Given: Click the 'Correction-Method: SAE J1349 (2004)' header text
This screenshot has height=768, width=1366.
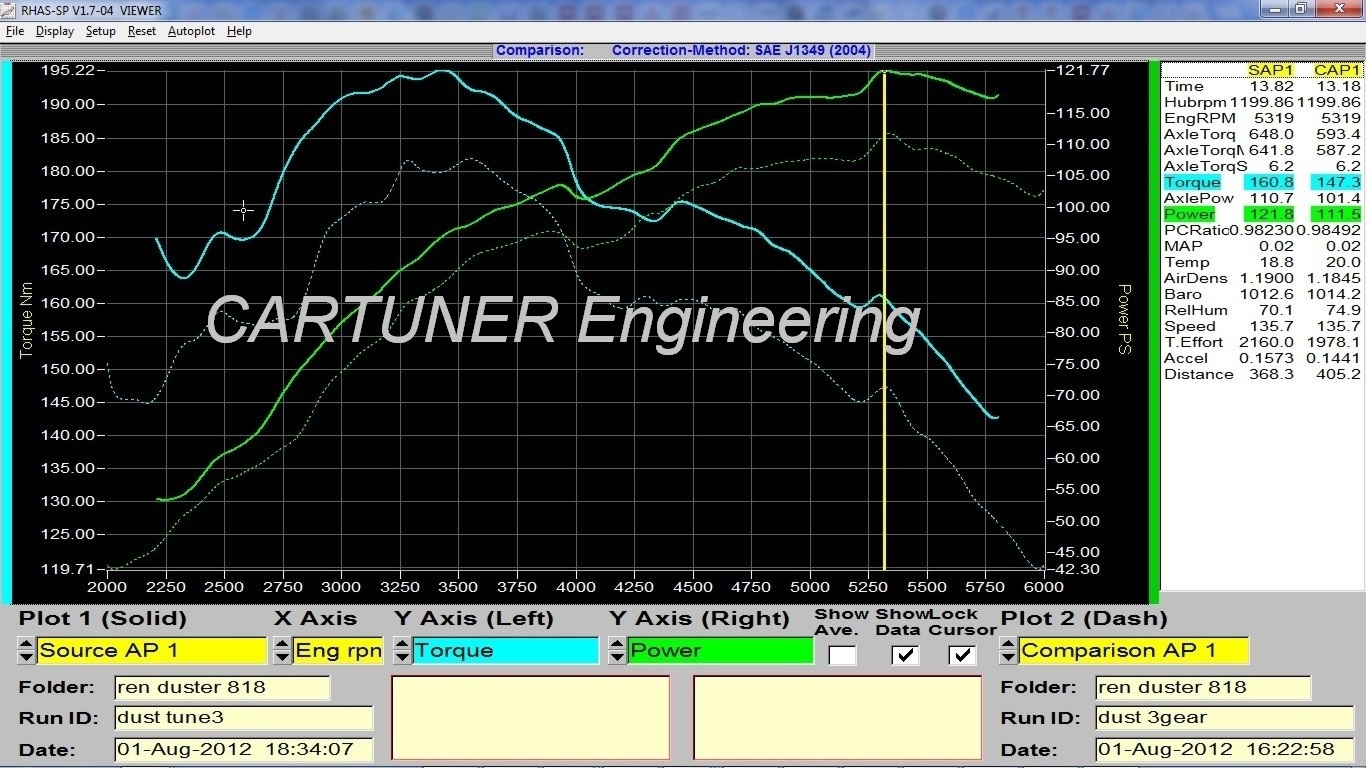Looking at the screenshot, I should point(741,50).
